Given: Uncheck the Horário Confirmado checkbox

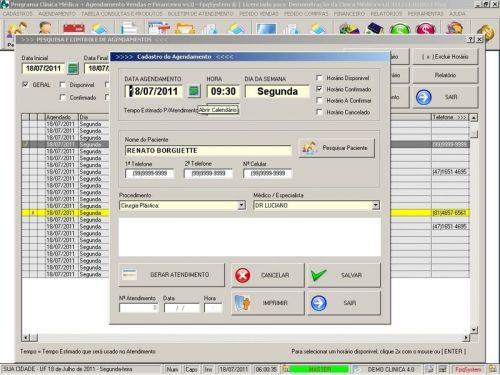Looking at the screenshot, I should (x=319, y=89).
